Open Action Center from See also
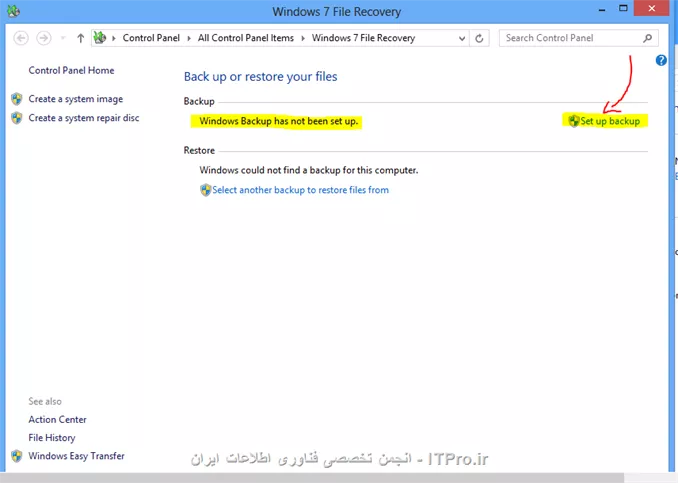The height and width of the screenshot is (483, 678). coord(58,419)
